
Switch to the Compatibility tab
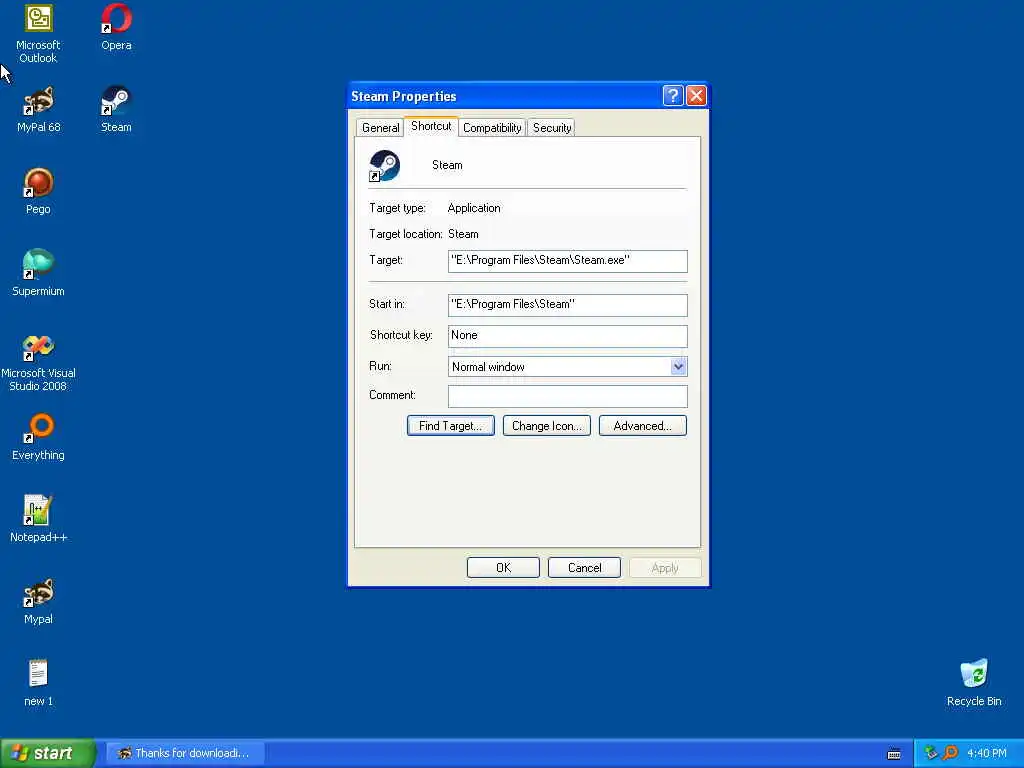pos(492,128)
